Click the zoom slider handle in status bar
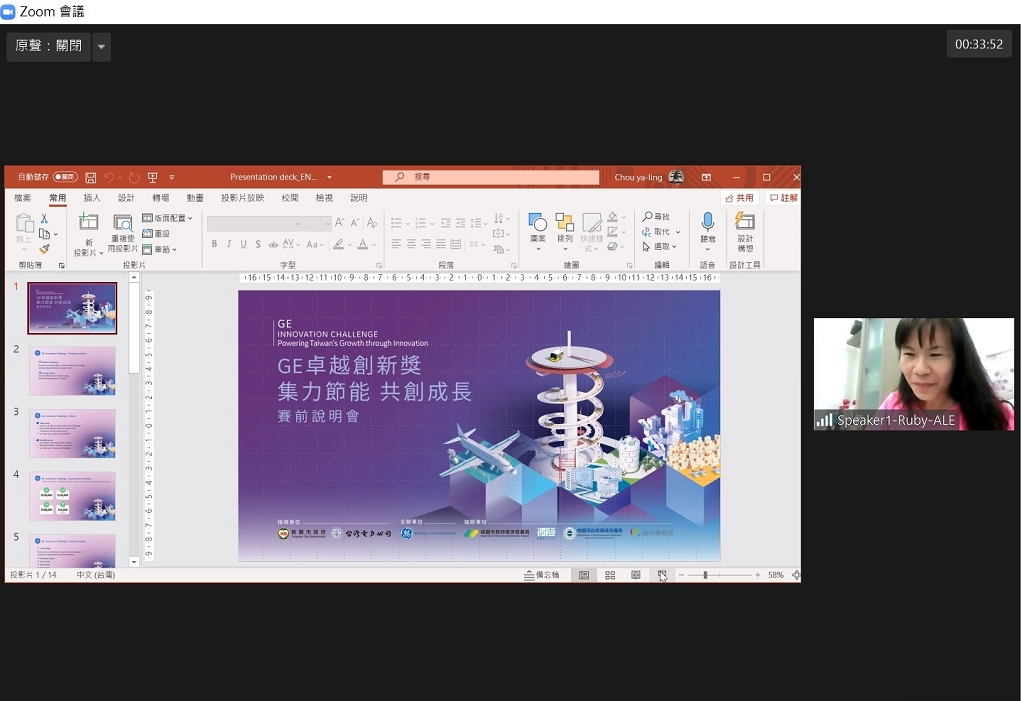Screen dimensions: 1022x701 click(x=705, y=575)
